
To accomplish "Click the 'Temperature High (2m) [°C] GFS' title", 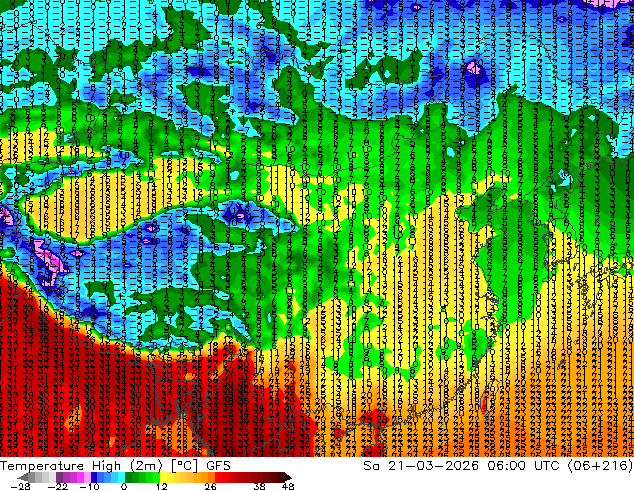I will pos(115,465).
